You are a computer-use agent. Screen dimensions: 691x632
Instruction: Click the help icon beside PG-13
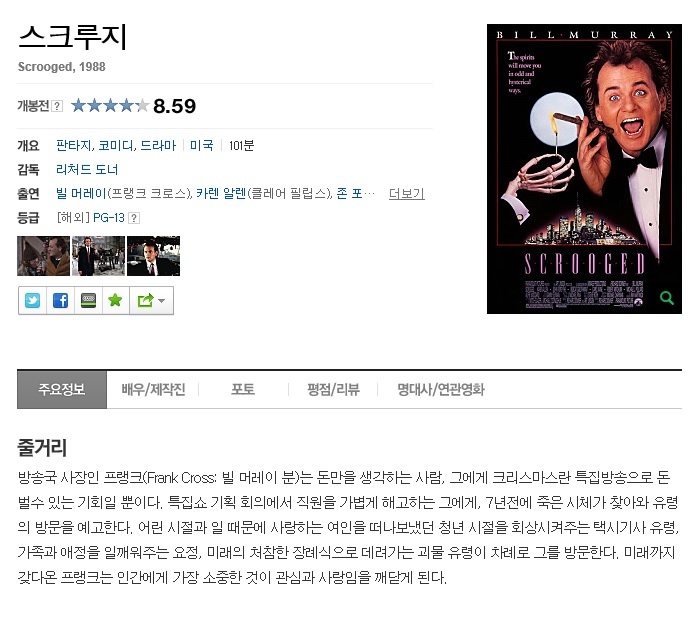pyautogui.click(x=134, y=218)
